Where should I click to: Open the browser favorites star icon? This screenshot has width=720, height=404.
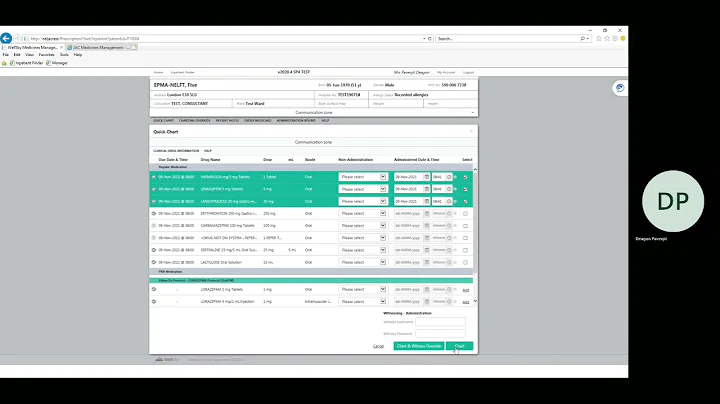pyautogui.click(x=607, y=39)
